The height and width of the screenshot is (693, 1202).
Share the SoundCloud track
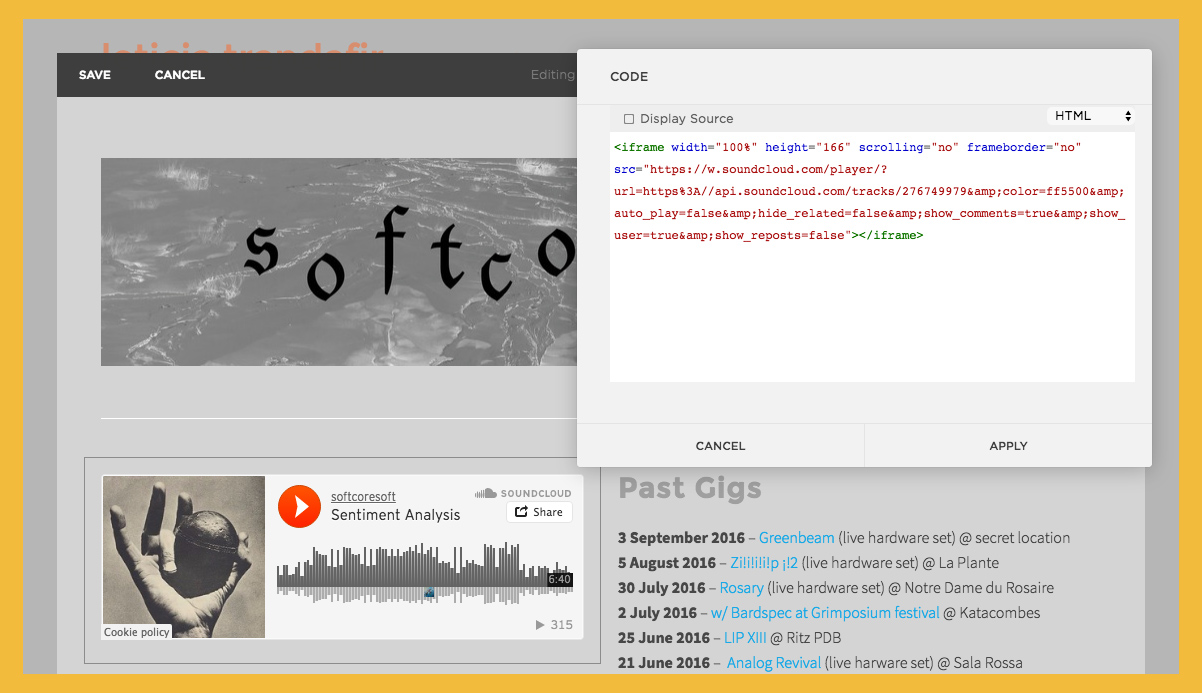click(539, 512)
